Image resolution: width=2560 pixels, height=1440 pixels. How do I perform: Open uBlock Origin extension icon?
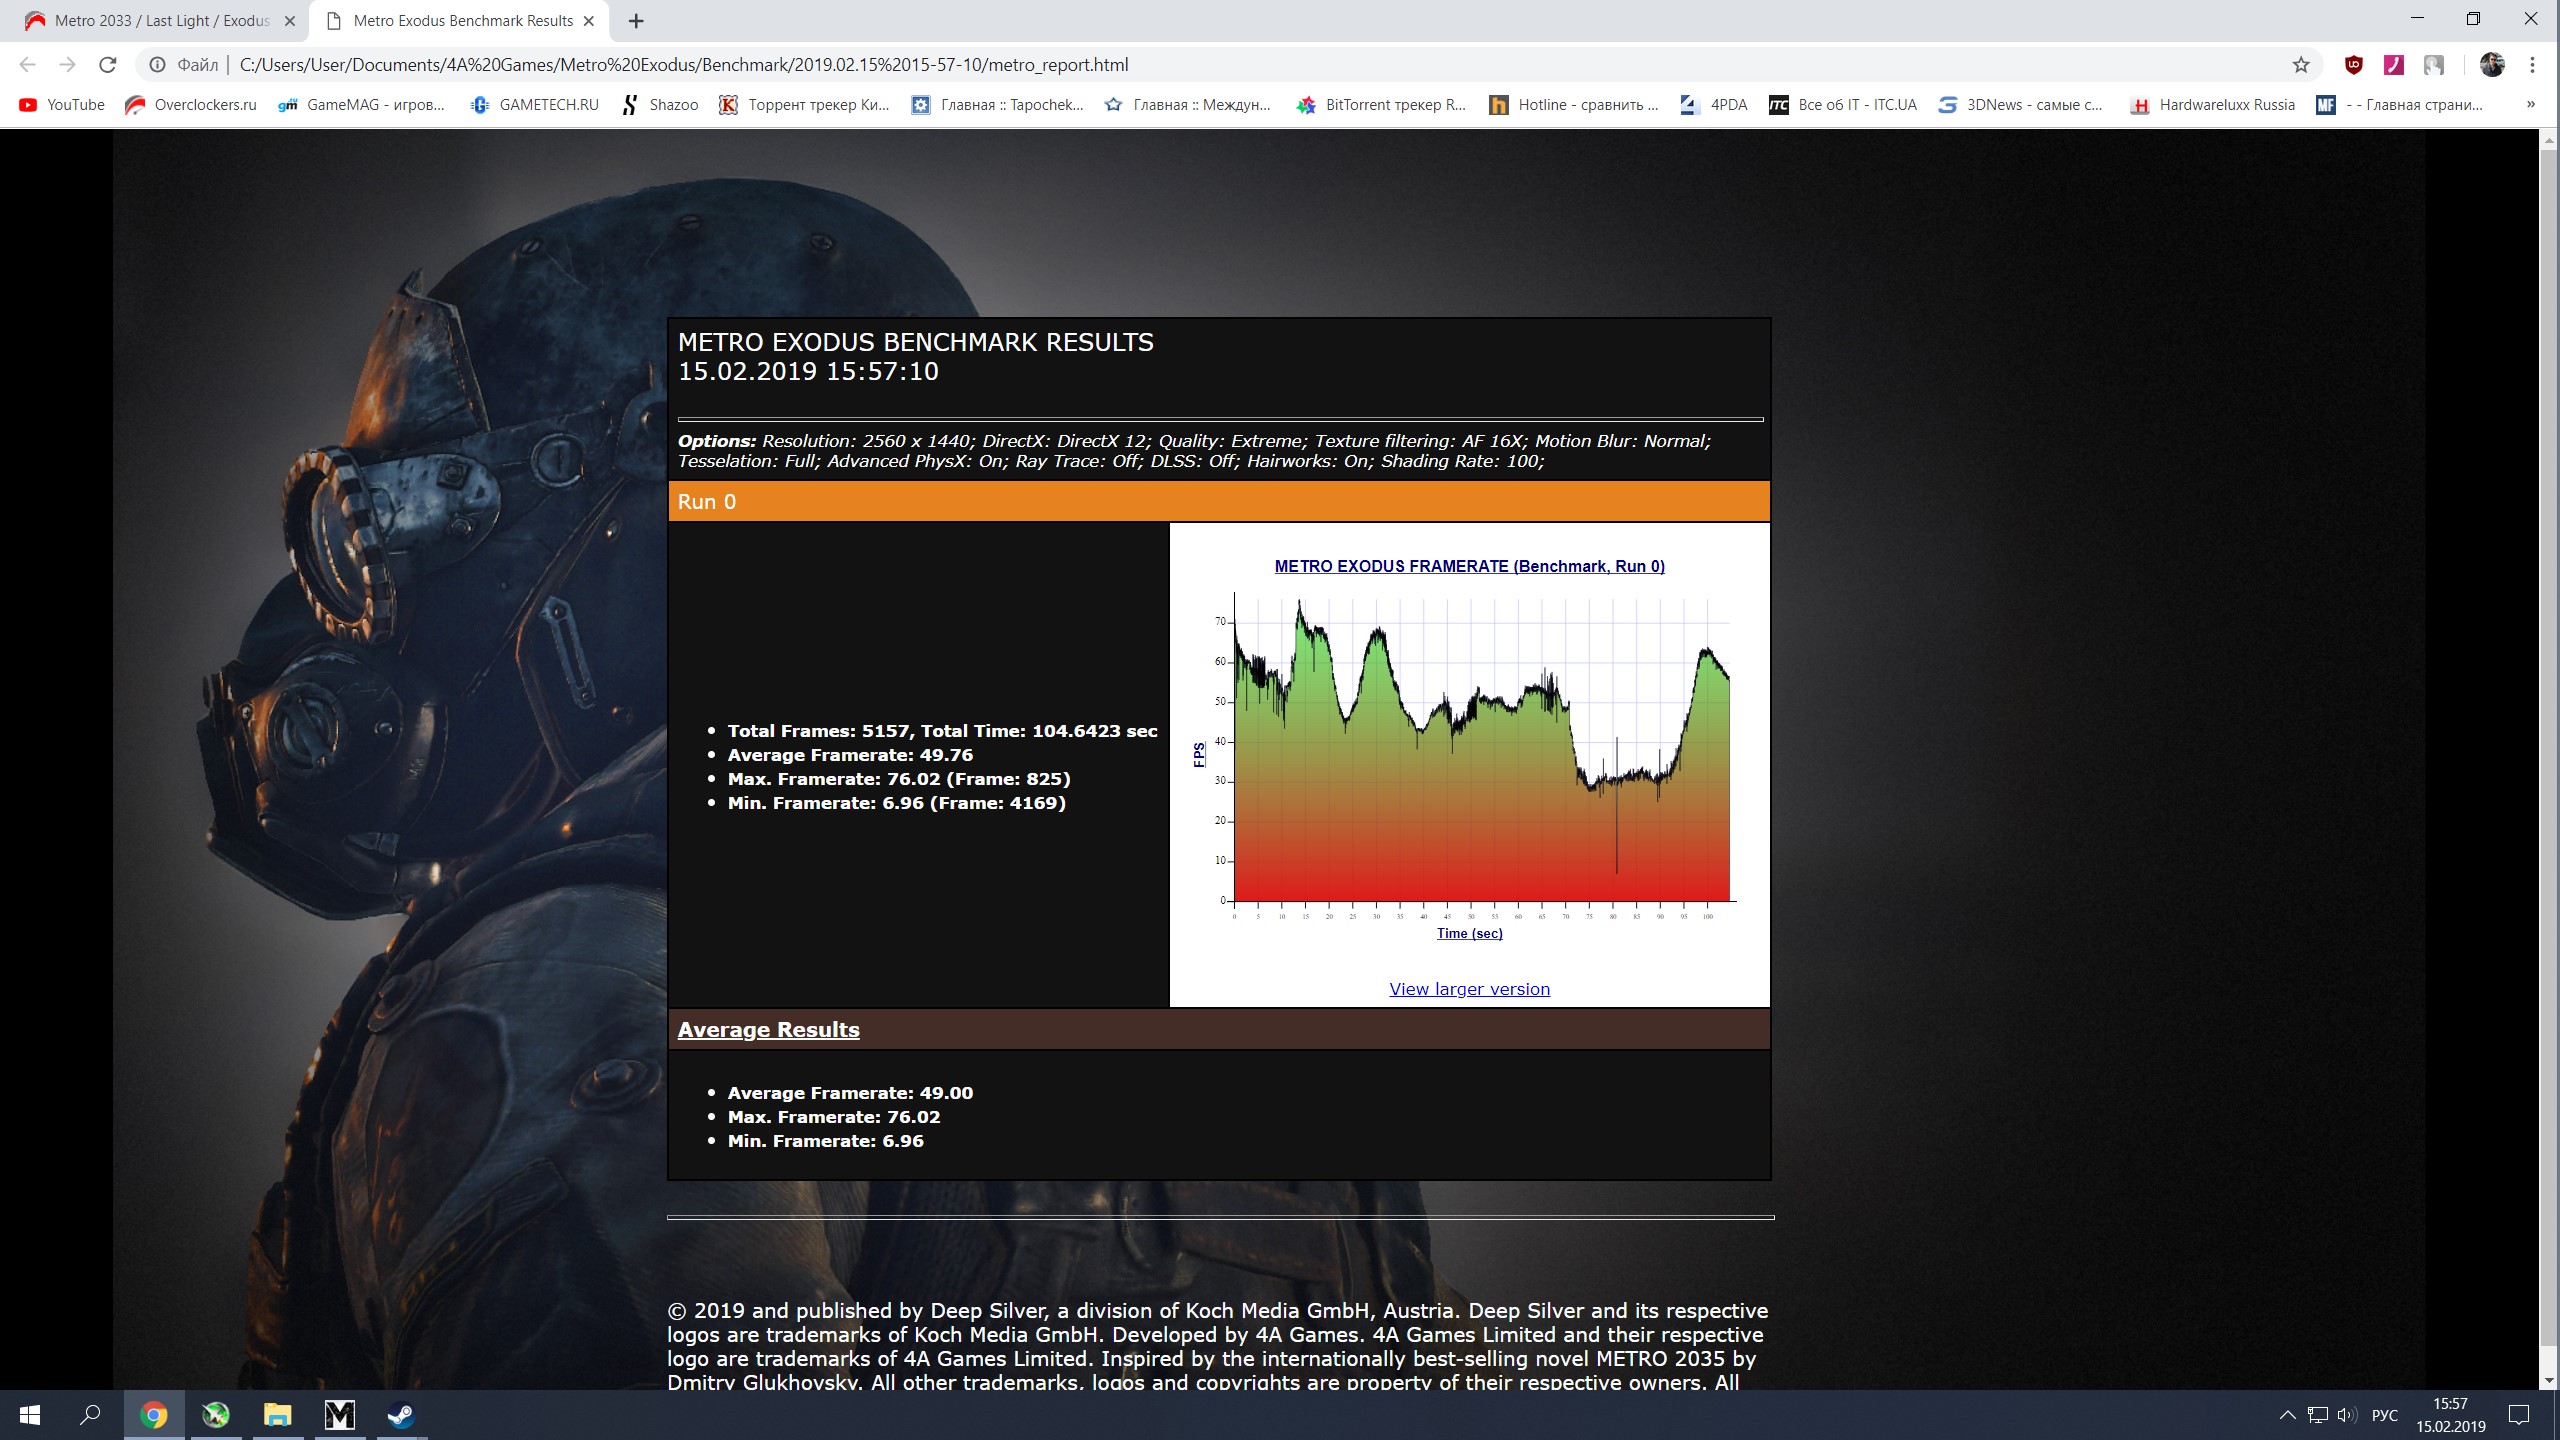pyautogui.click(x=2354, y=65)
